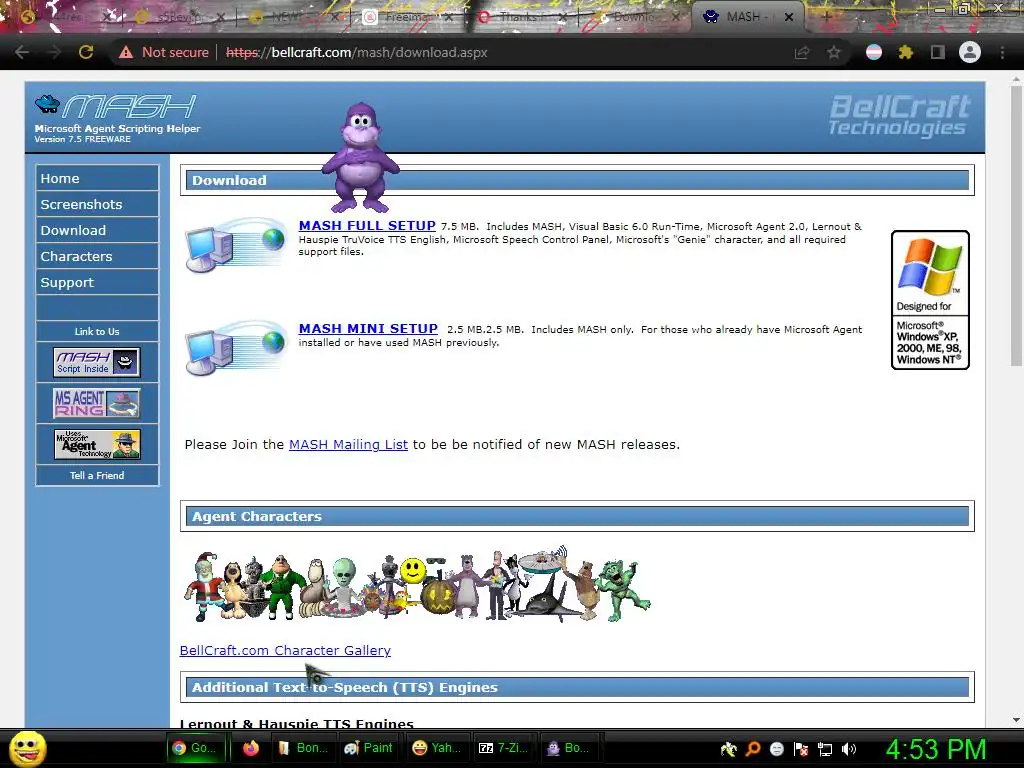Click the Not secure warning triangle
The height and width of the screenshot is (768, 1024).
pos(126,52)
